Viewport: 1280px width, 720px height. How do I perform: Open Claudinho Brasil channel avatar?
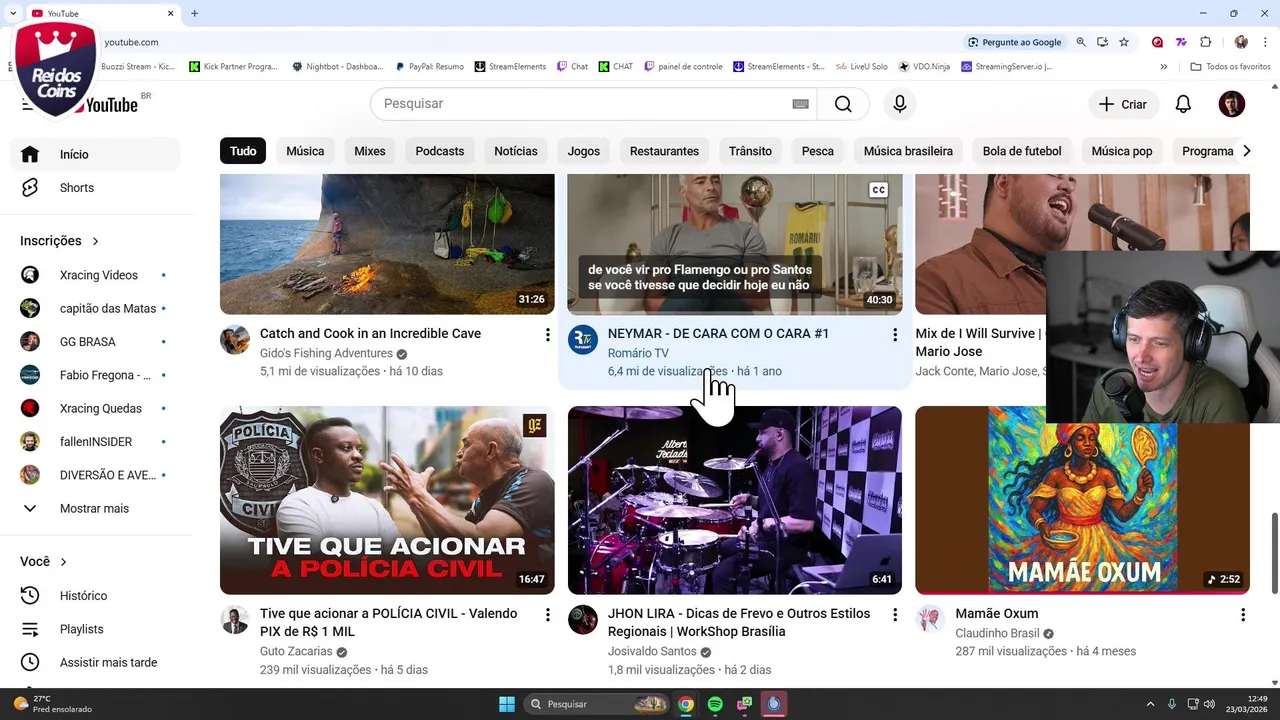[x=931, y=620]
